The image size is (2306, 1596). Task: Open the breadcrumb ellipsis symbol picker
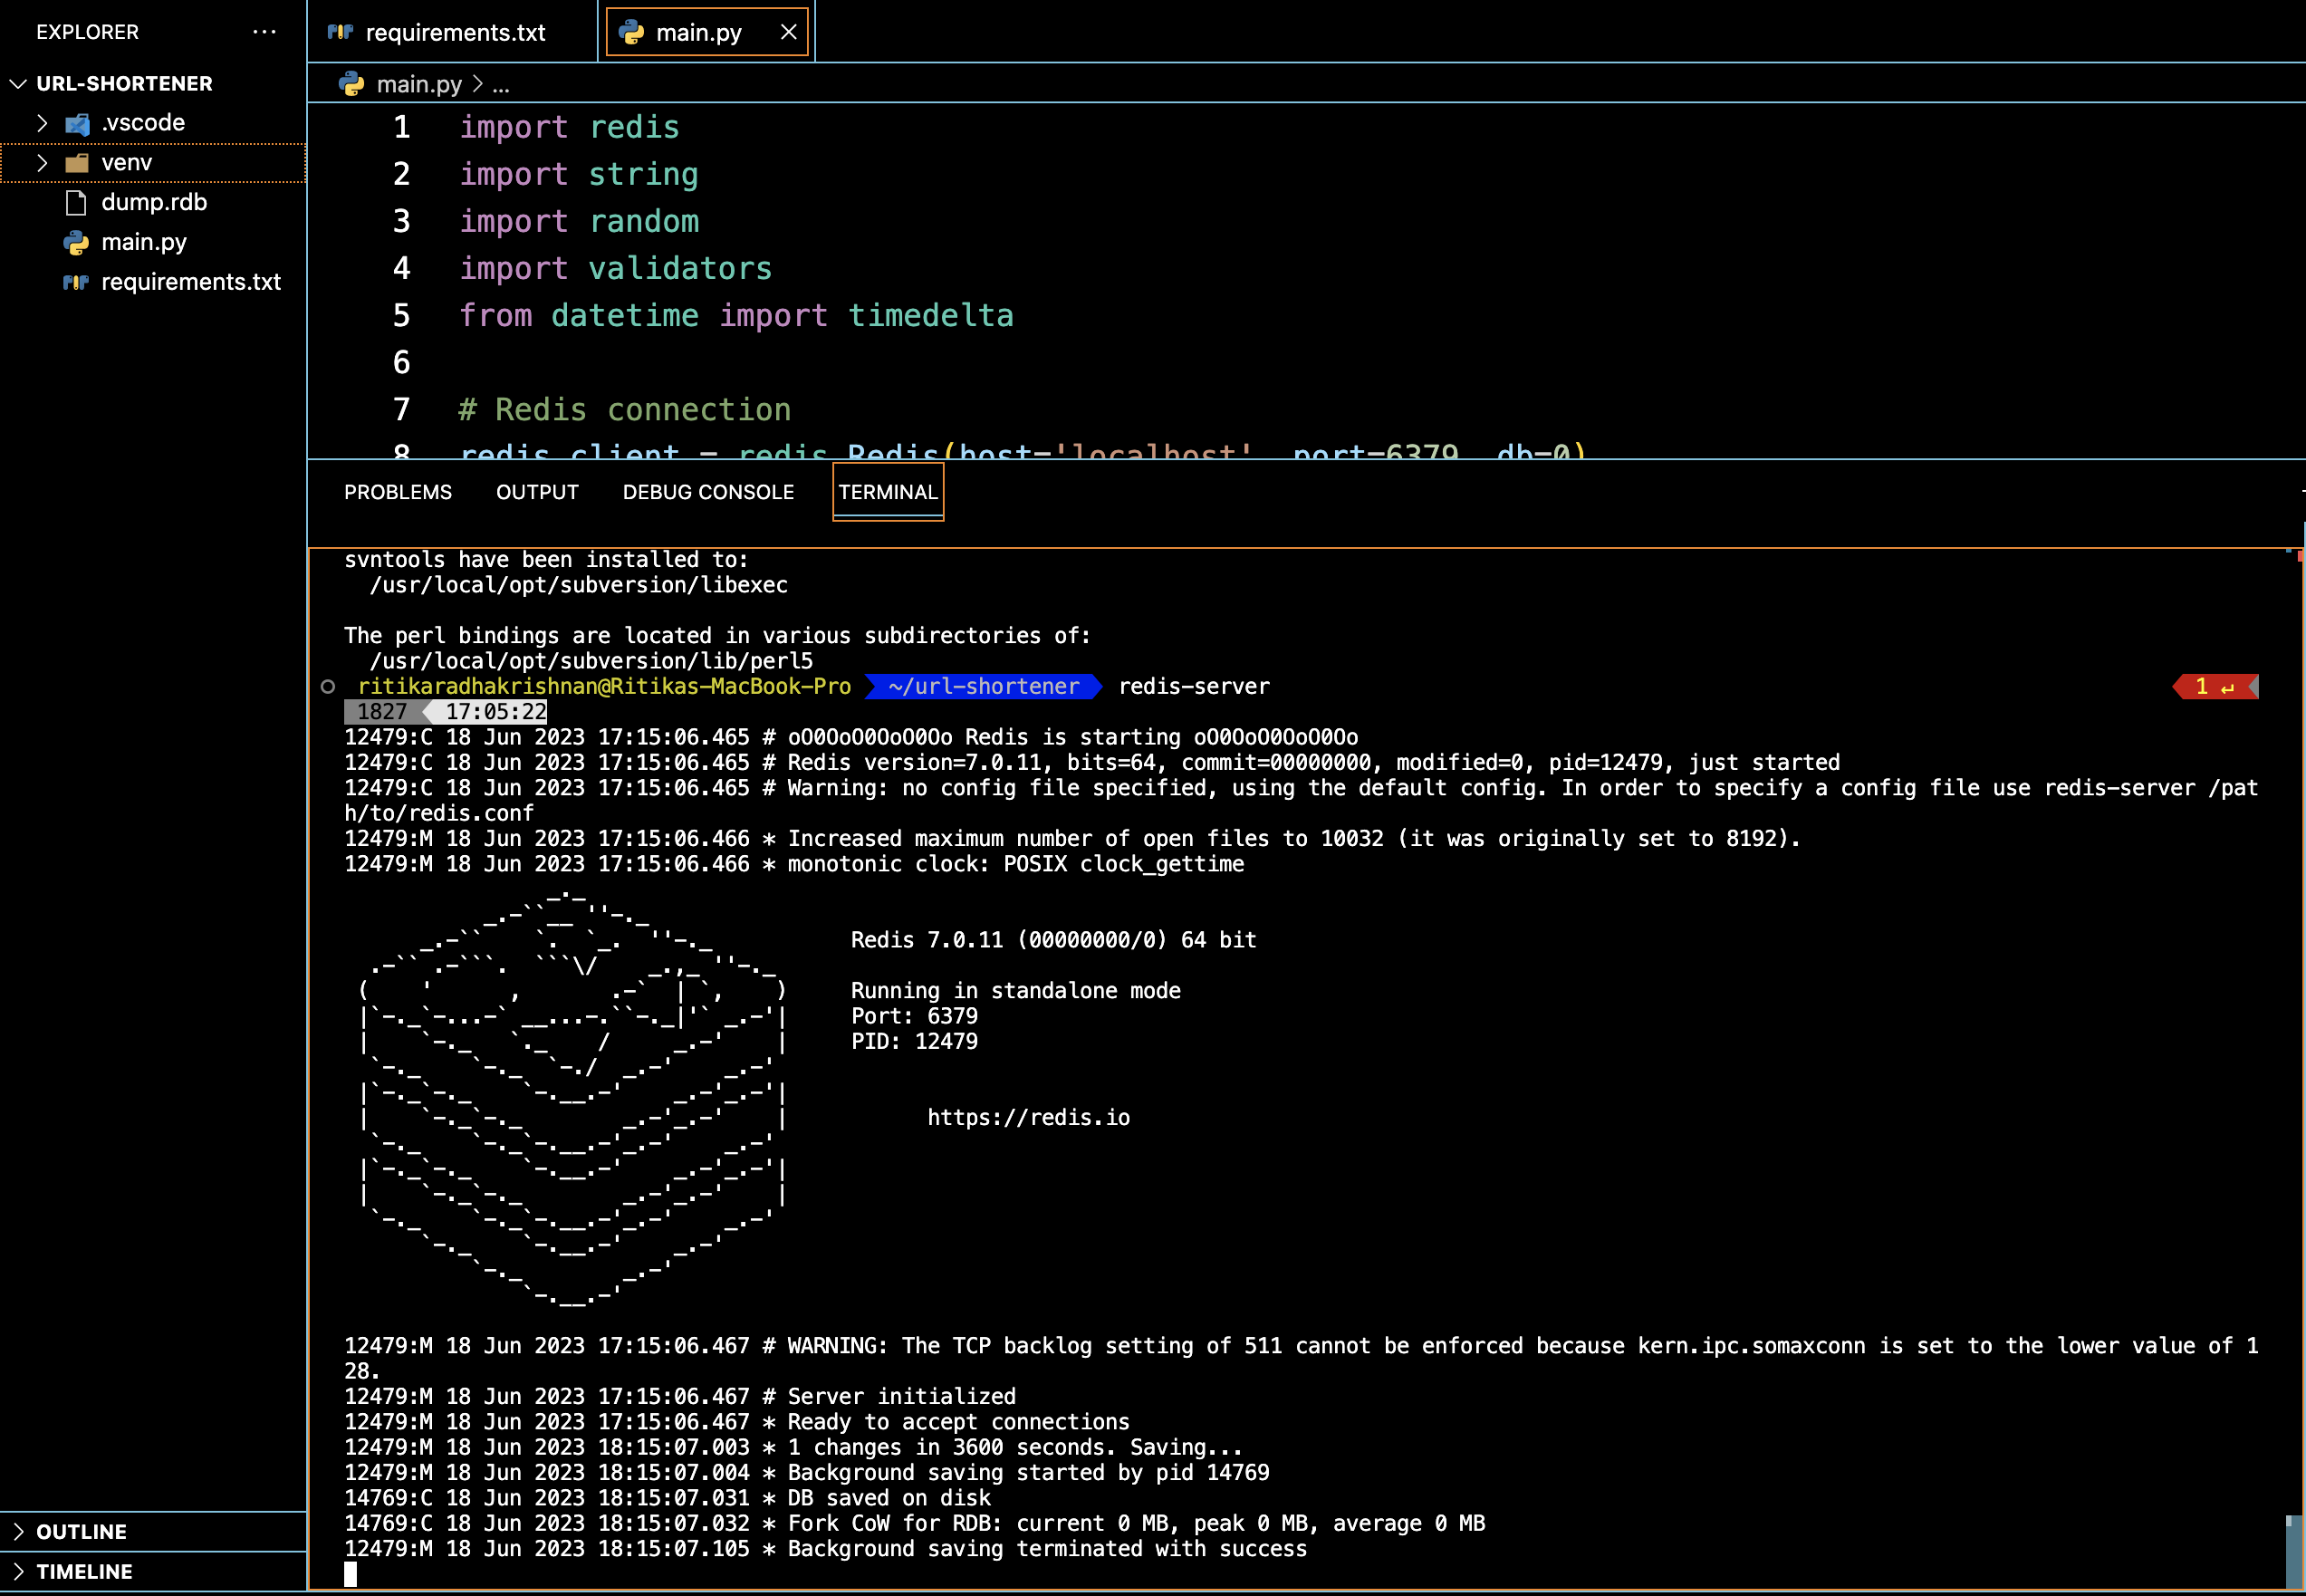click(501, 86)
